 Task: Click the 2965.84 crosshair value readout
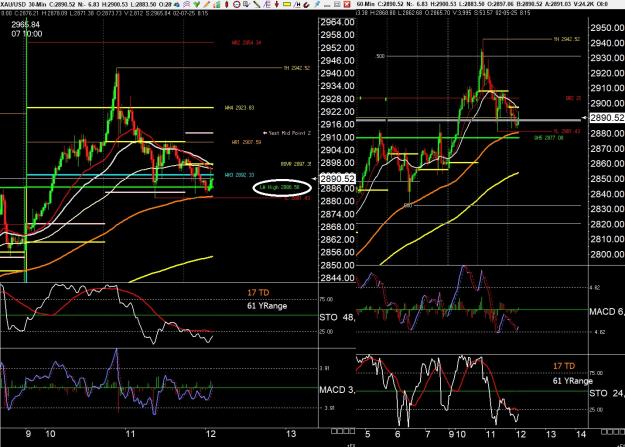click(26, 25)
